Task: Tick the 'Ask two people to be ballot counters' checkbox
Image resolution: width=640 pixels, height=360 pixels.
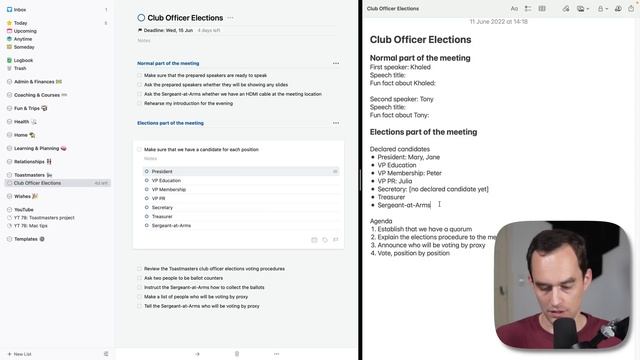Action: 140,278
